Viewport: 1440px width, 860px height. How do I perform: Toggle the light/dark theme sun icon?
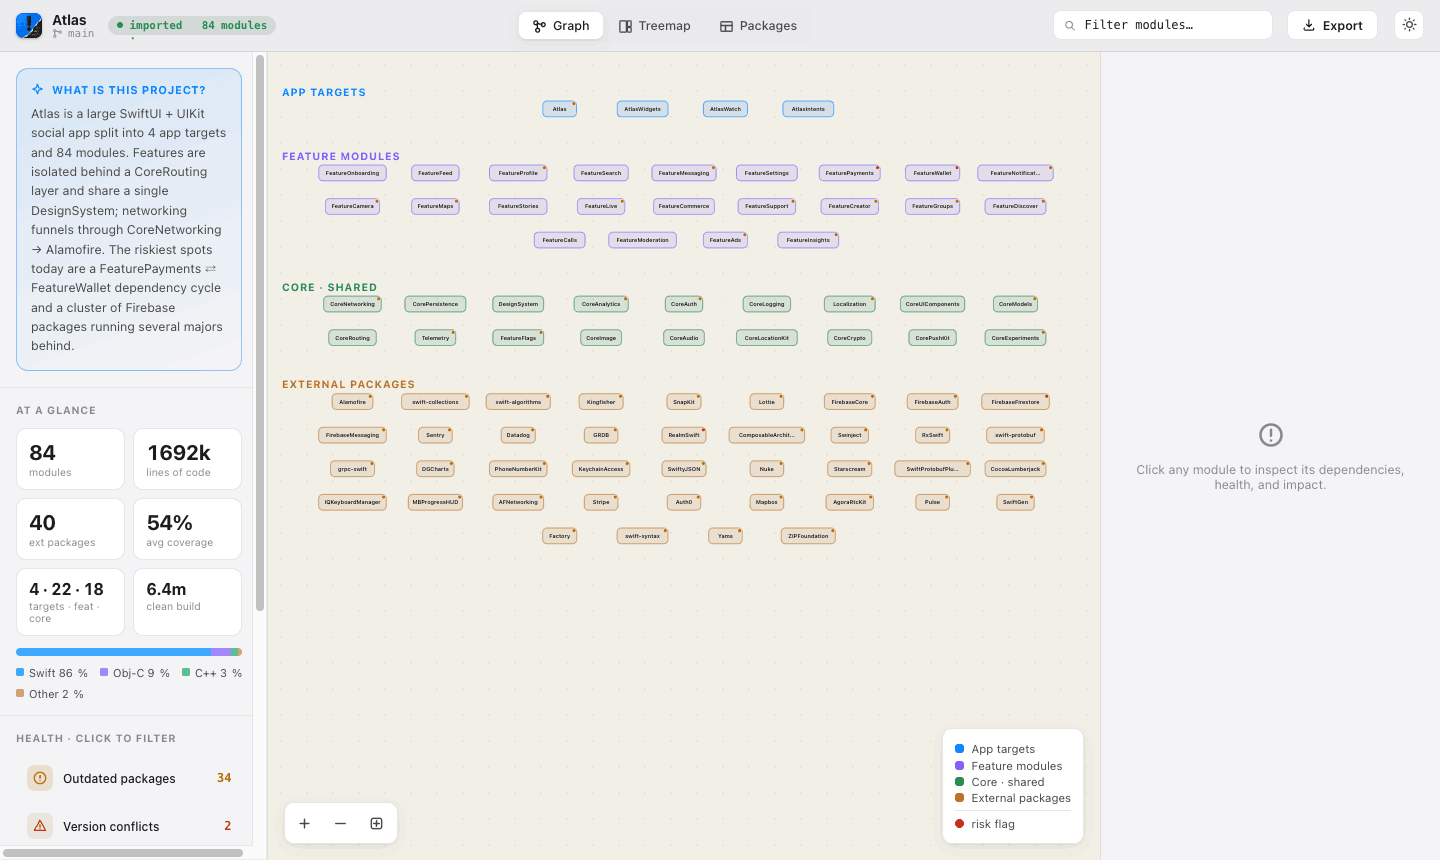coord(1409,25)
